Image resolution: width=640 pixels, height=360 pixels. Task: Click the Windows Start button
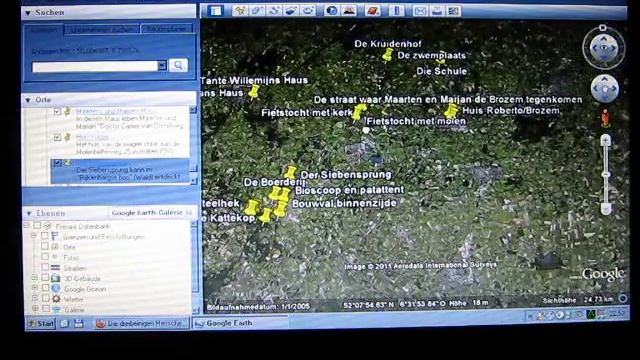(40, 324)
